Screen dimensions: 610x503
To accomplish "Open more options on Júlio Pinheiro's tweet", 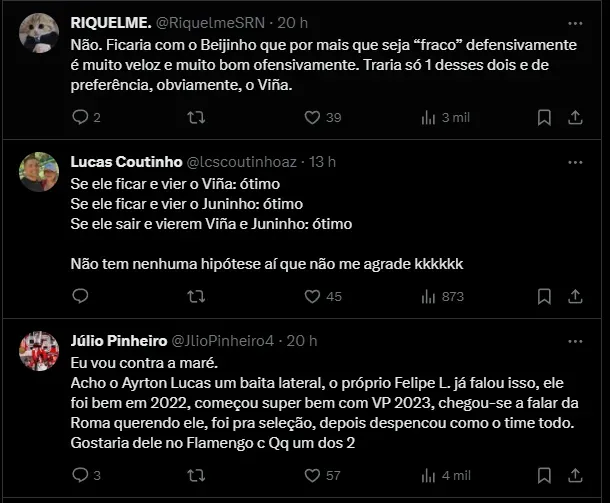I will pyautogui.click(x=575, y=340).
